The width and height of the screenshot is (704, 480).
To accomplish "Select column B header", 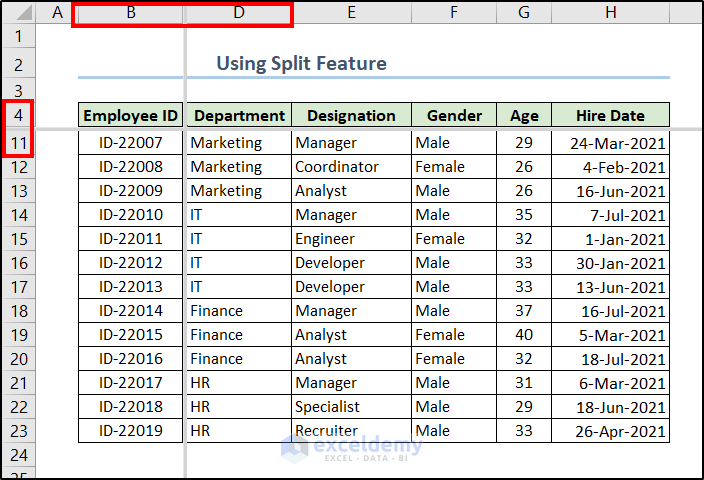I will pos(130,13).
